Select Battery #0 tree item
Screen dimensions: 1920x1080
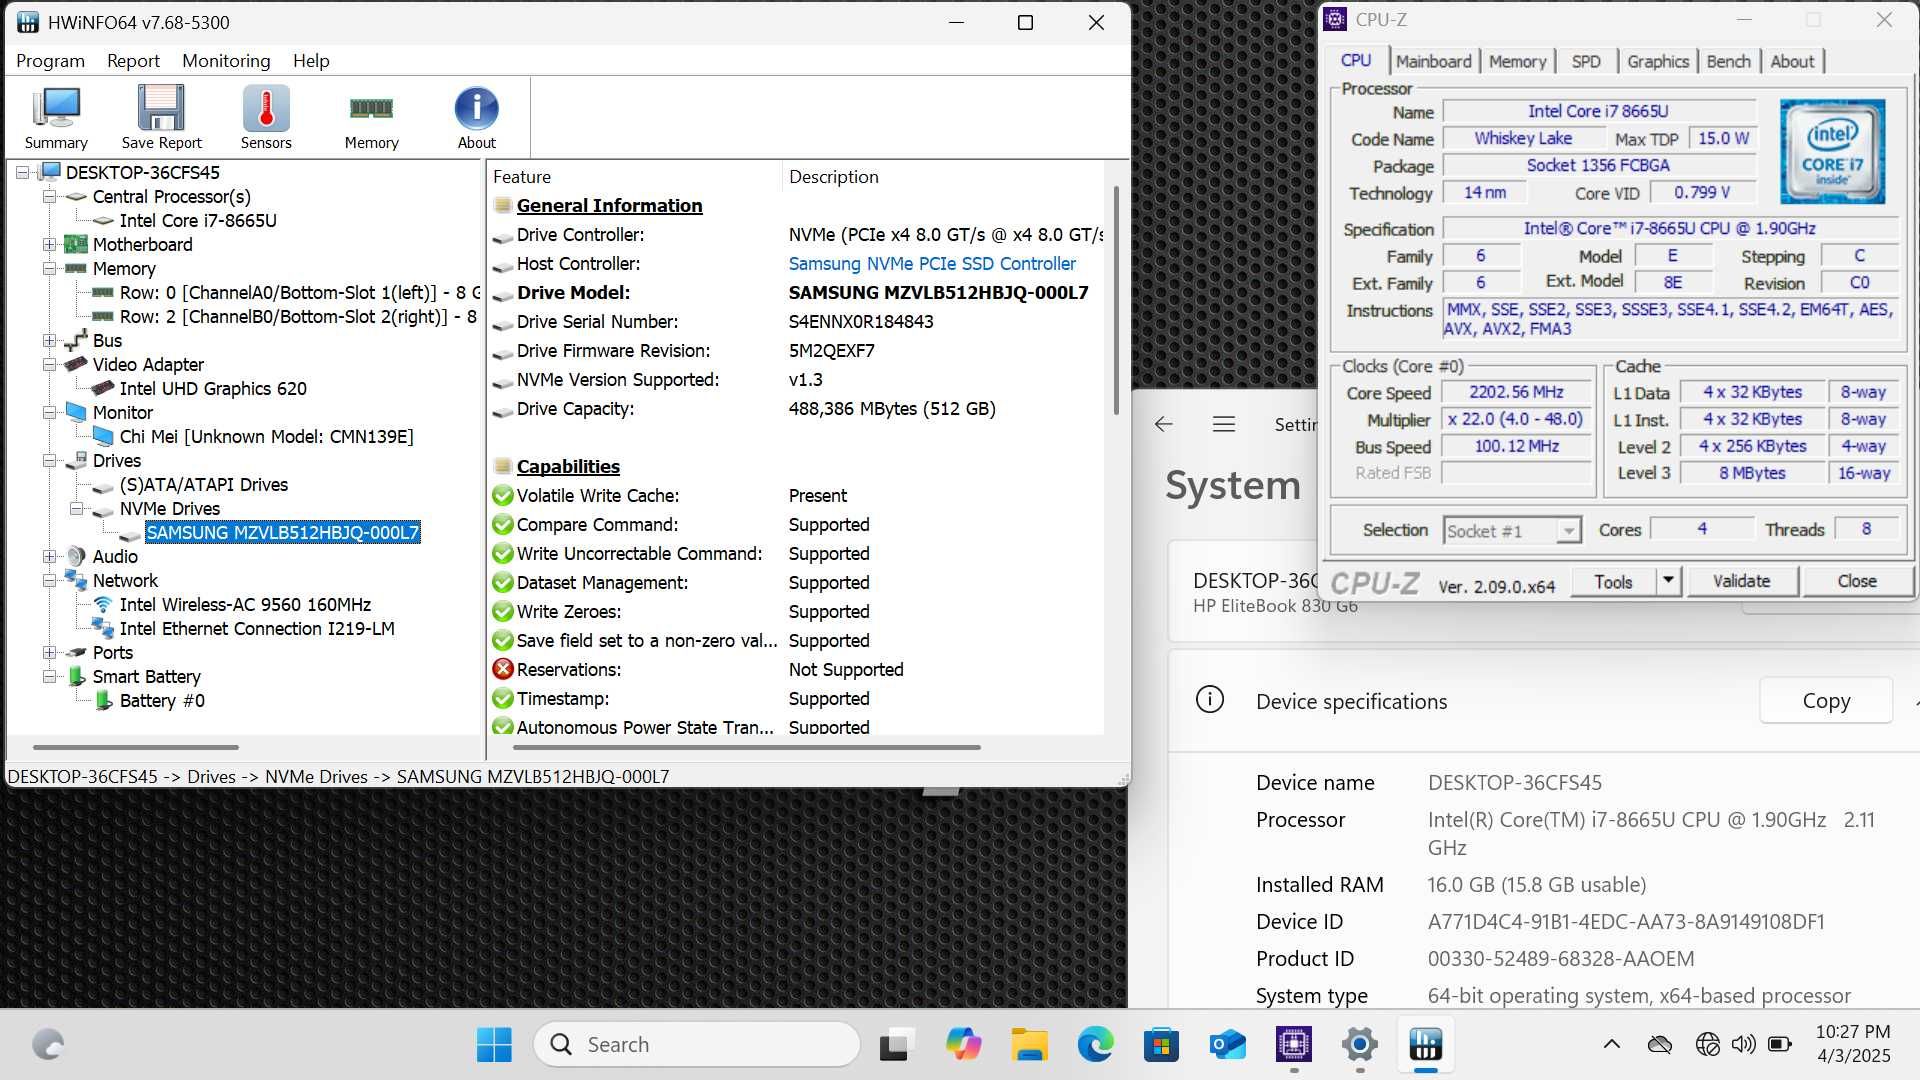[x=162, y=700]
